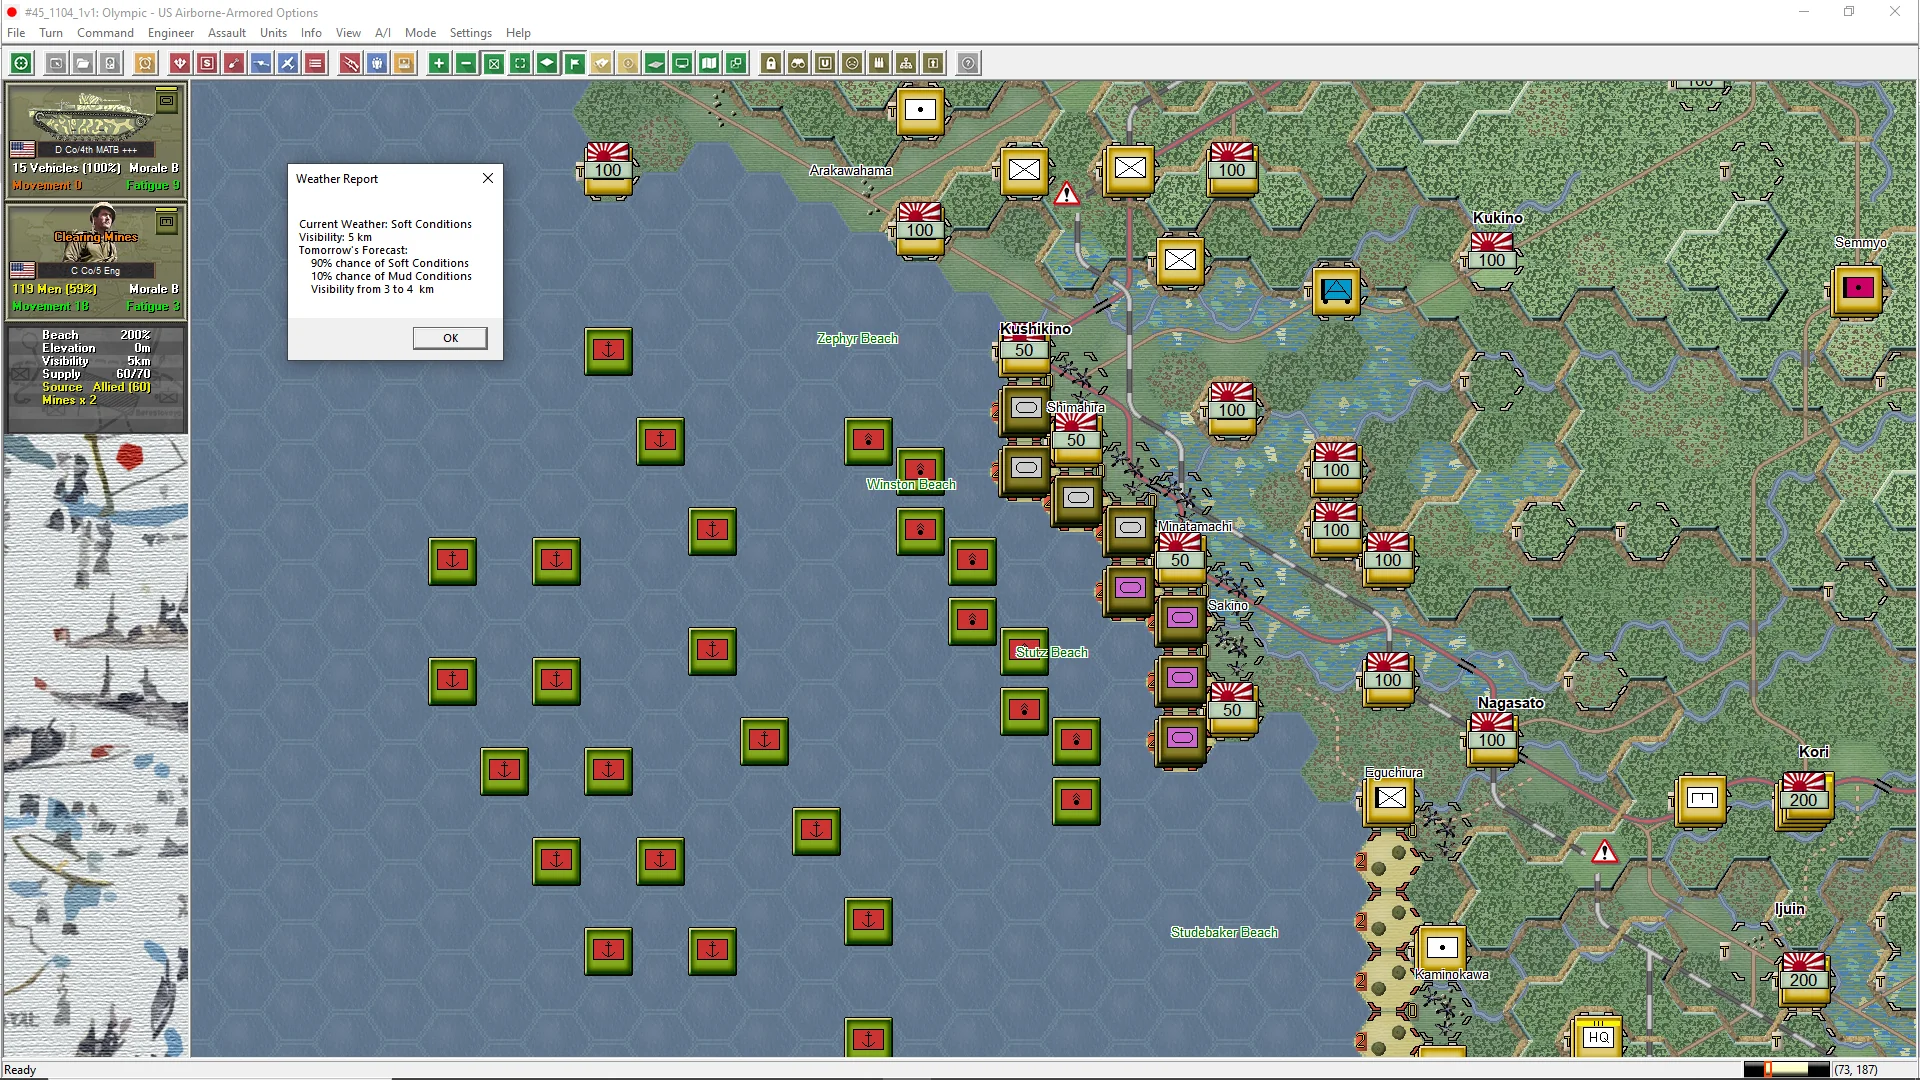Select the Japanese 100 counter at Nagasato

[x=1491, y=738]
